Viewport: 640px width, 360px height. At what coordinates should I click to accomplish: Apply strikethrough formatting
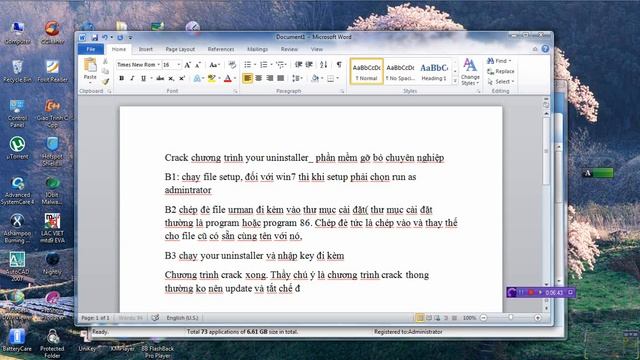160,78
